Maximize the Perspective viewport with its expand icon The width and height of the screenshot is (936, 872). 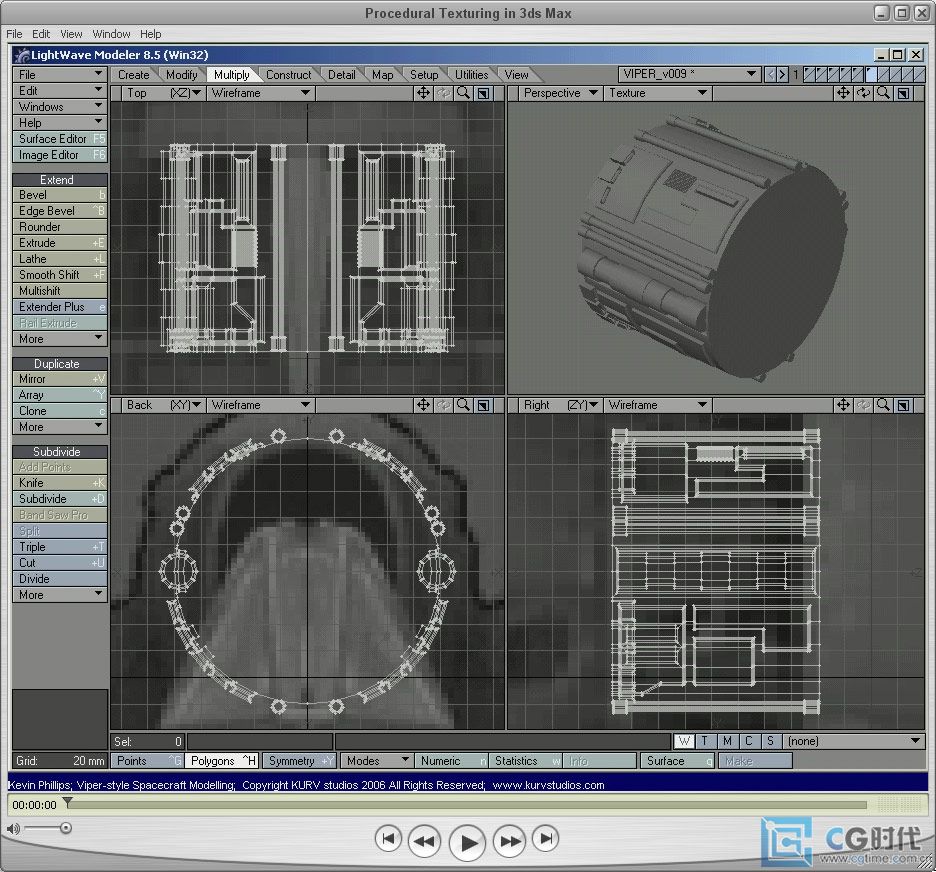pos(904,93)
